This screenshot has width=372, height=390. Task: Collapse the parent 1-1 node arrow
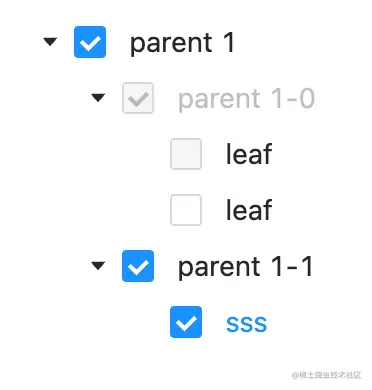(x=98, y=266)
